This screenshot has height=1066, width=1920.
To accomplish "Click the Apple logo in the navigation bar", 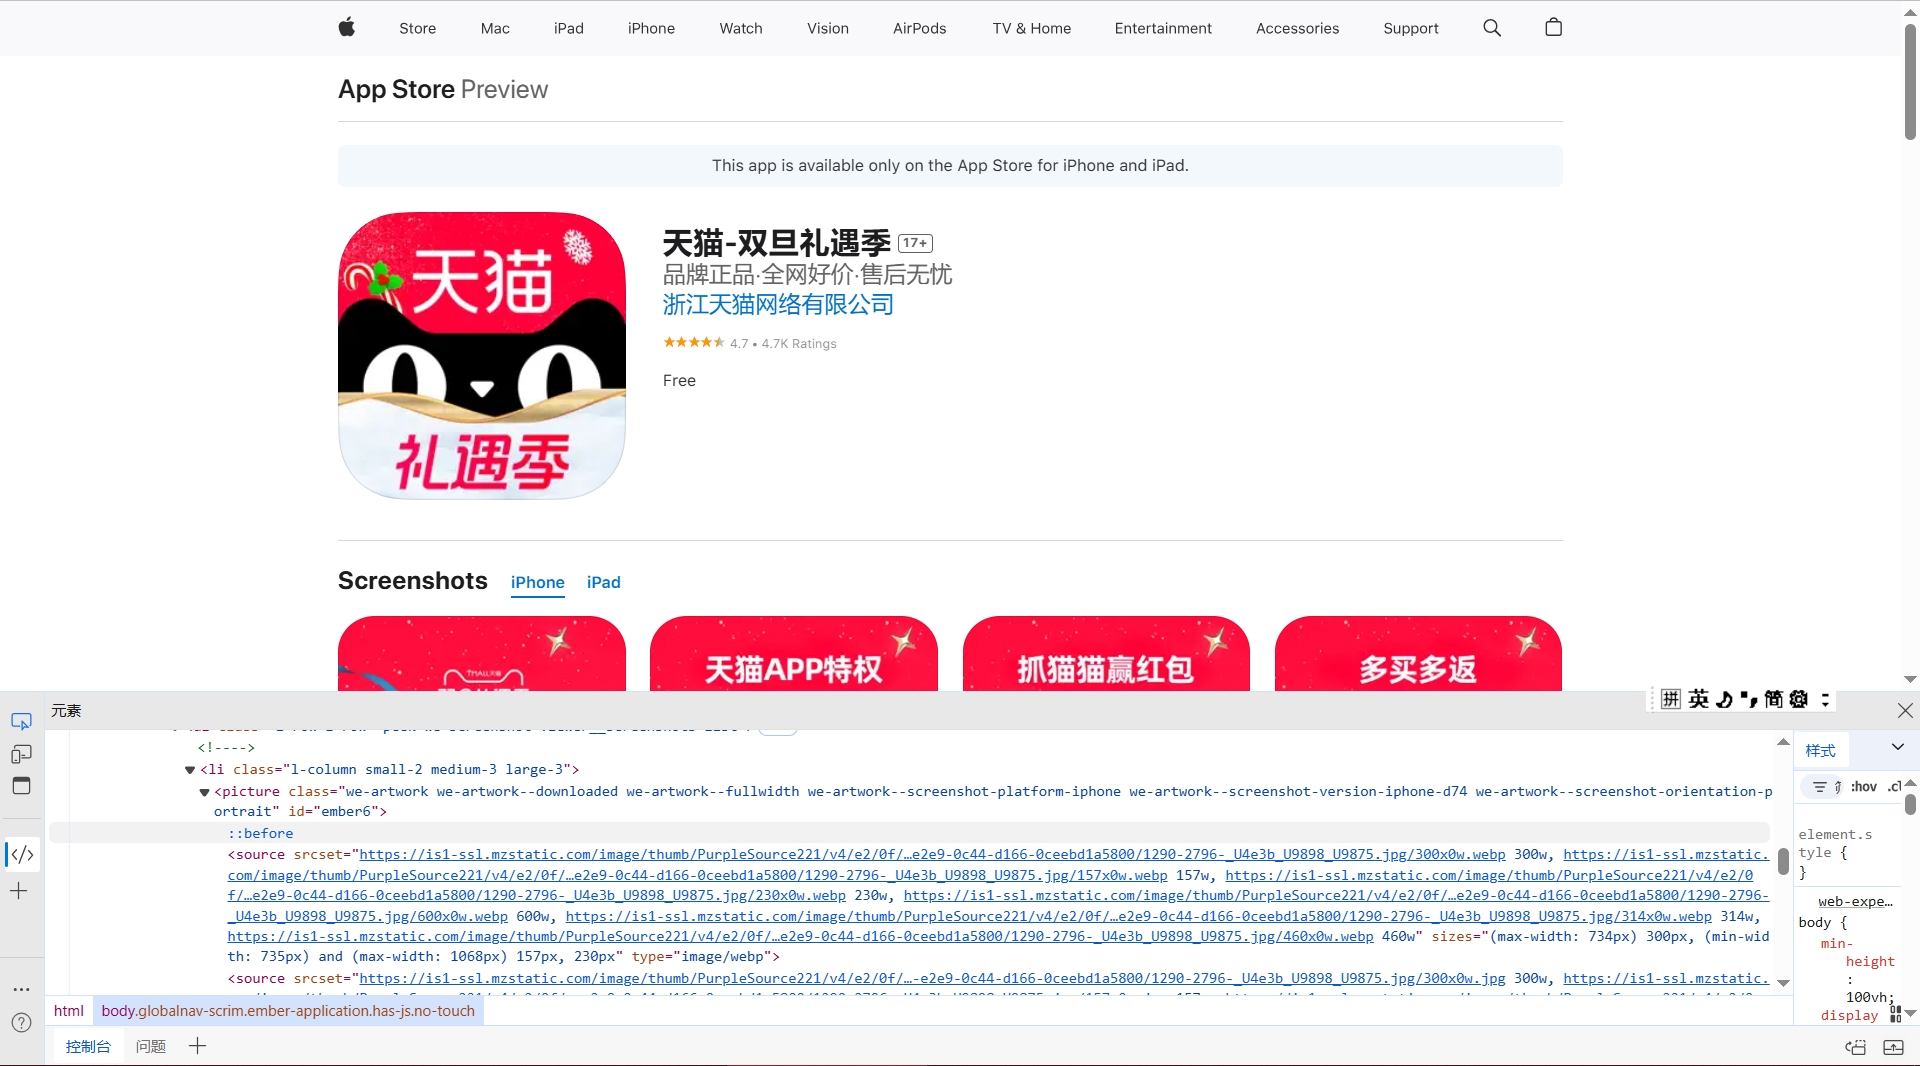I will coord(347,28).
